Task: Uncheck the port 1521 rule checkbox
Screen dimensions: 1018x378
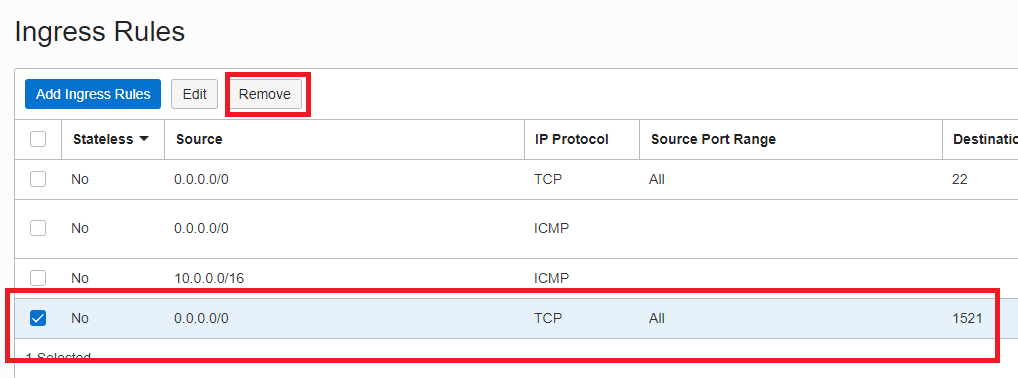Action: 38,318
